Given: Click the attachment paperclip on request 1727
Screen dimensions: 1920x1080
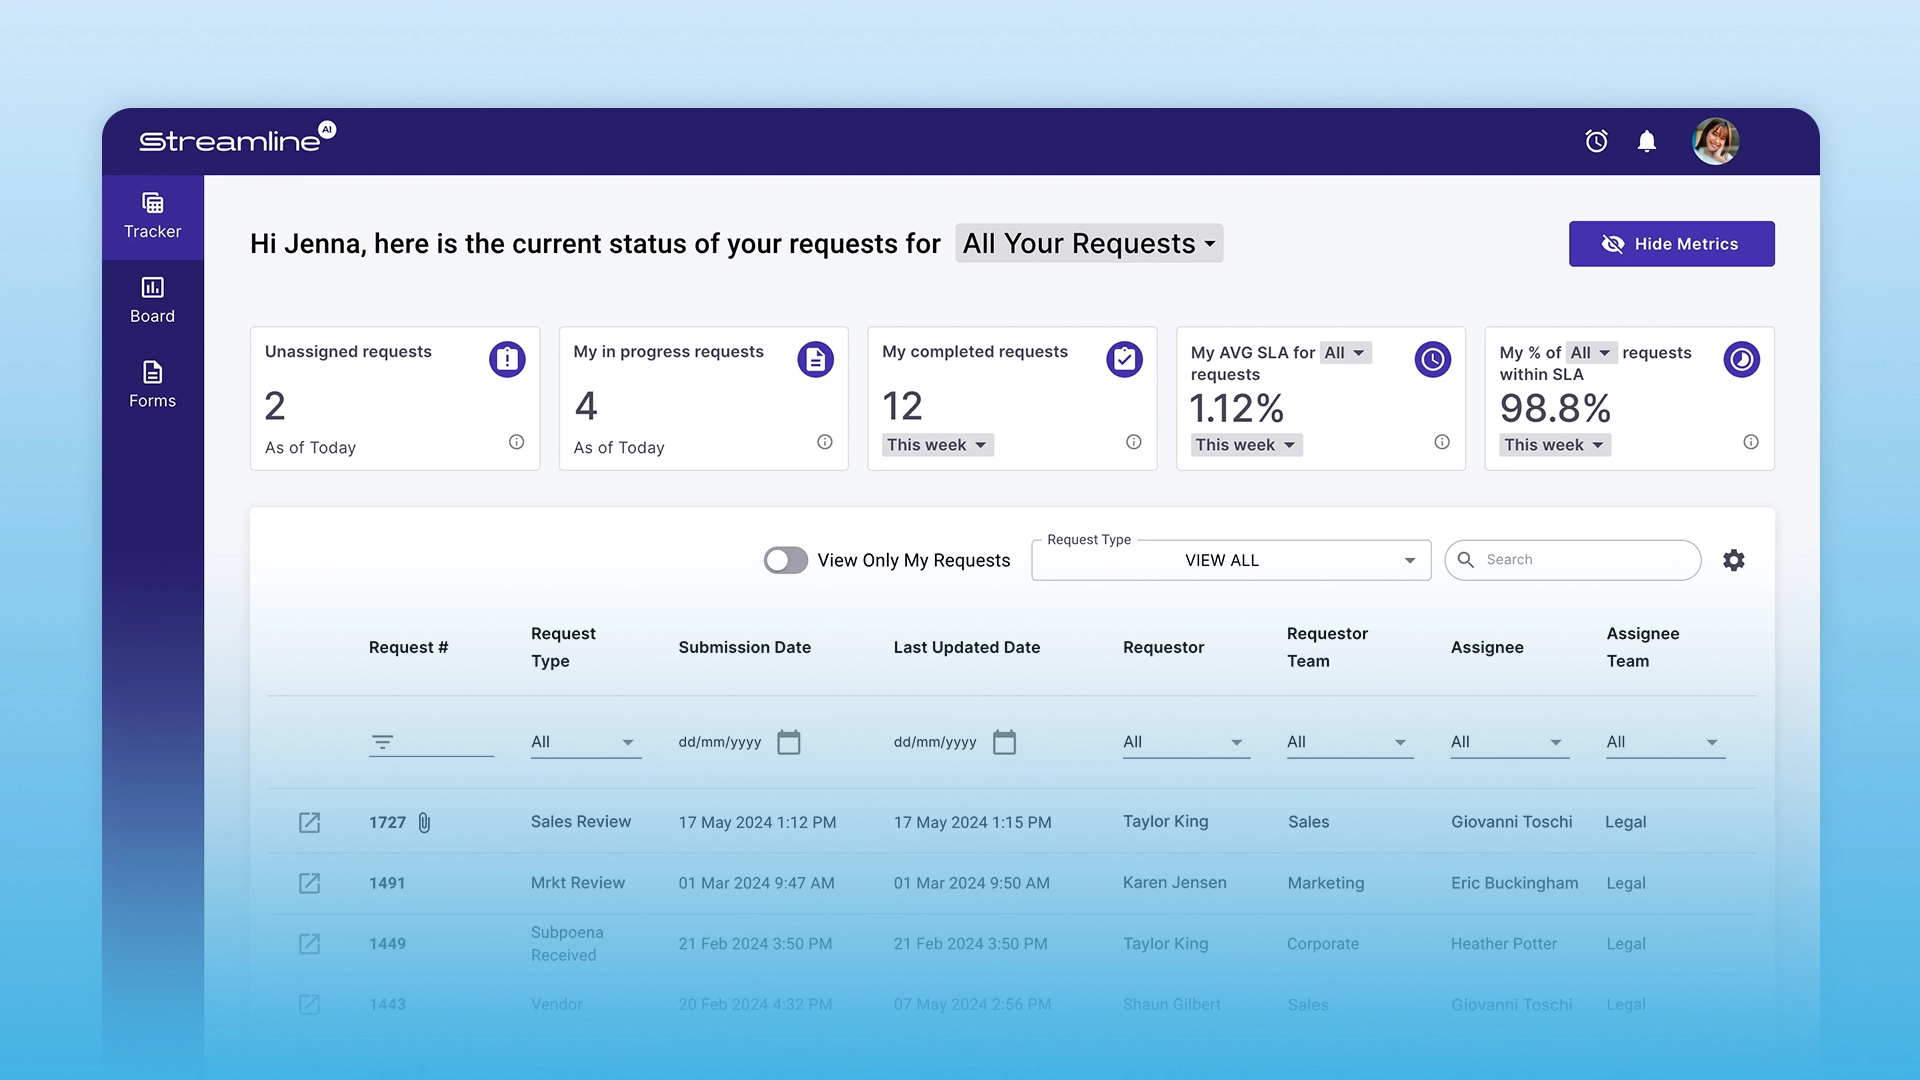Looking at the screenshot, I should tap(424, 822).
